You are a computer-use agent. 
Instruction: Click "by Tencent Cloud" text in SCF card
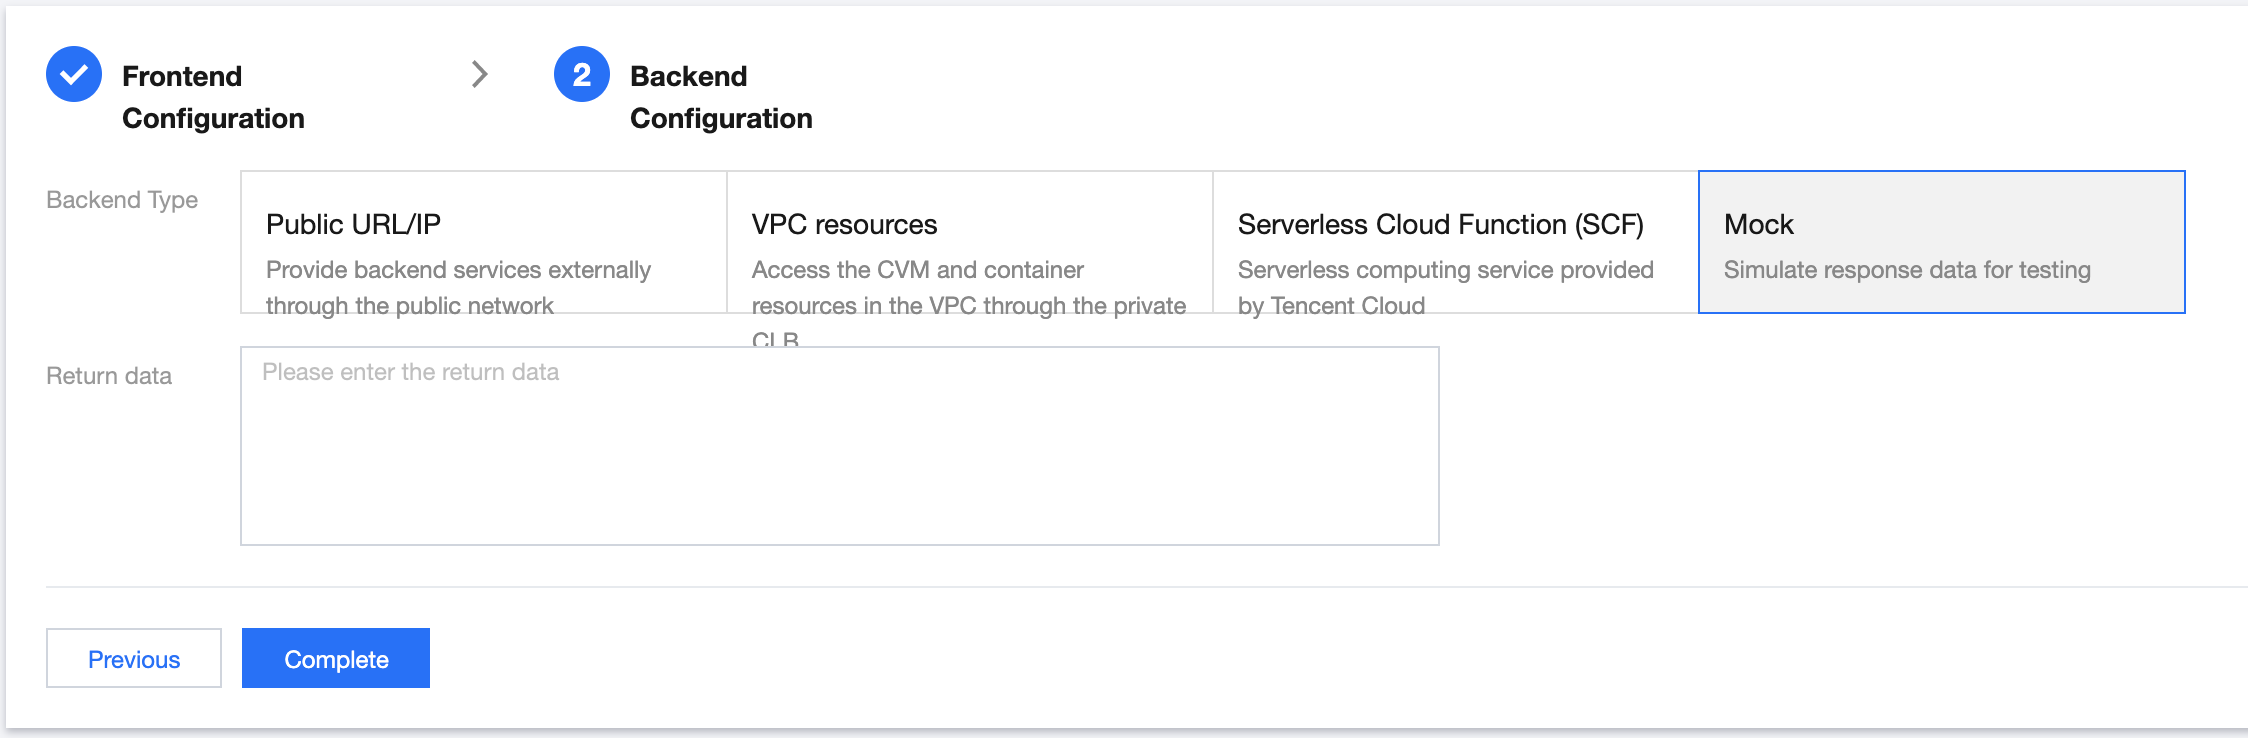click(1331, 305)
